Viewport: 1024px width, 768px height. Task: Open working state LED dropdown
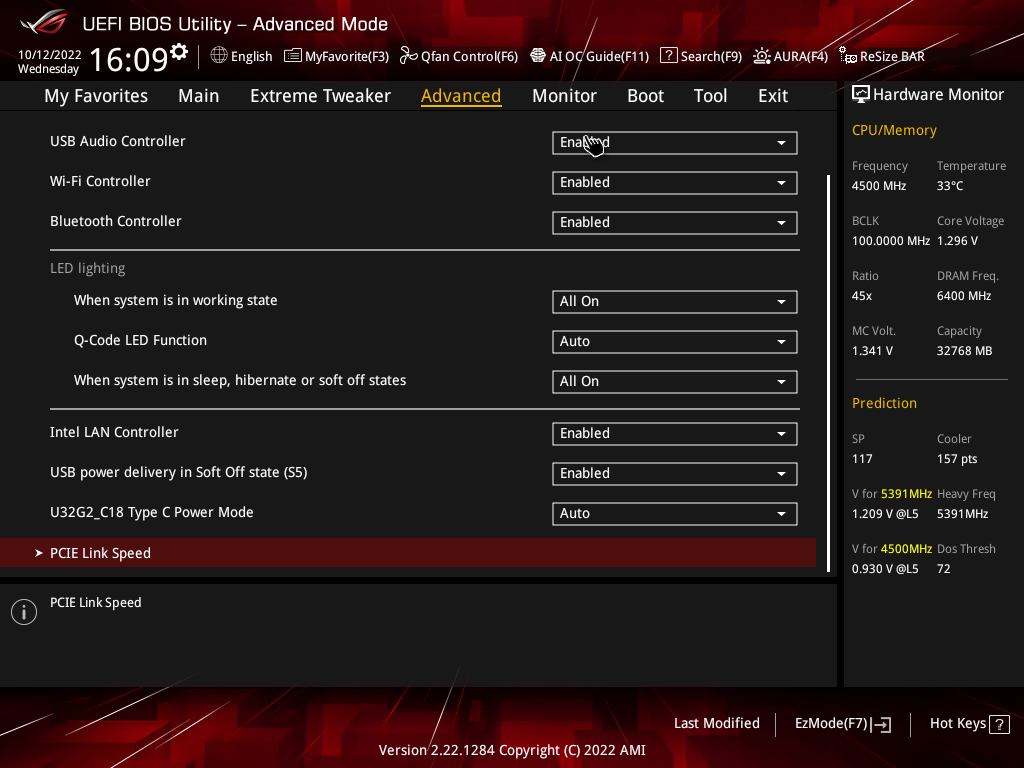coord(675,302)
